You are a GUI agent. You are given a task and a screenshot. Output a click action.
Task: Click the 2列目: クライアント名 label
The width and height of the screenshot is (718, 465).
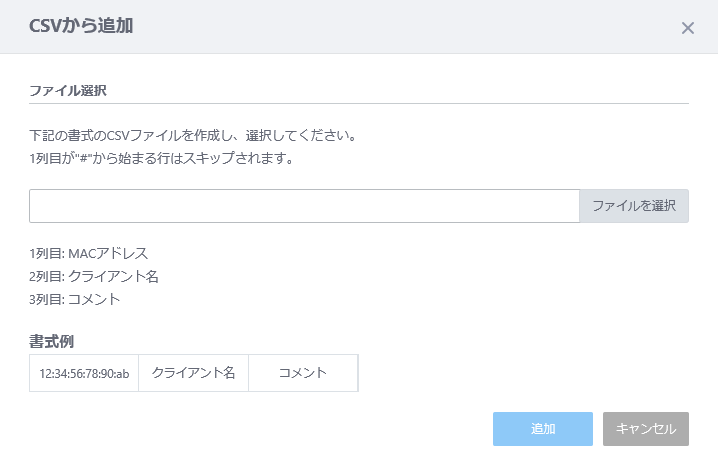click(x=94, y=276)
